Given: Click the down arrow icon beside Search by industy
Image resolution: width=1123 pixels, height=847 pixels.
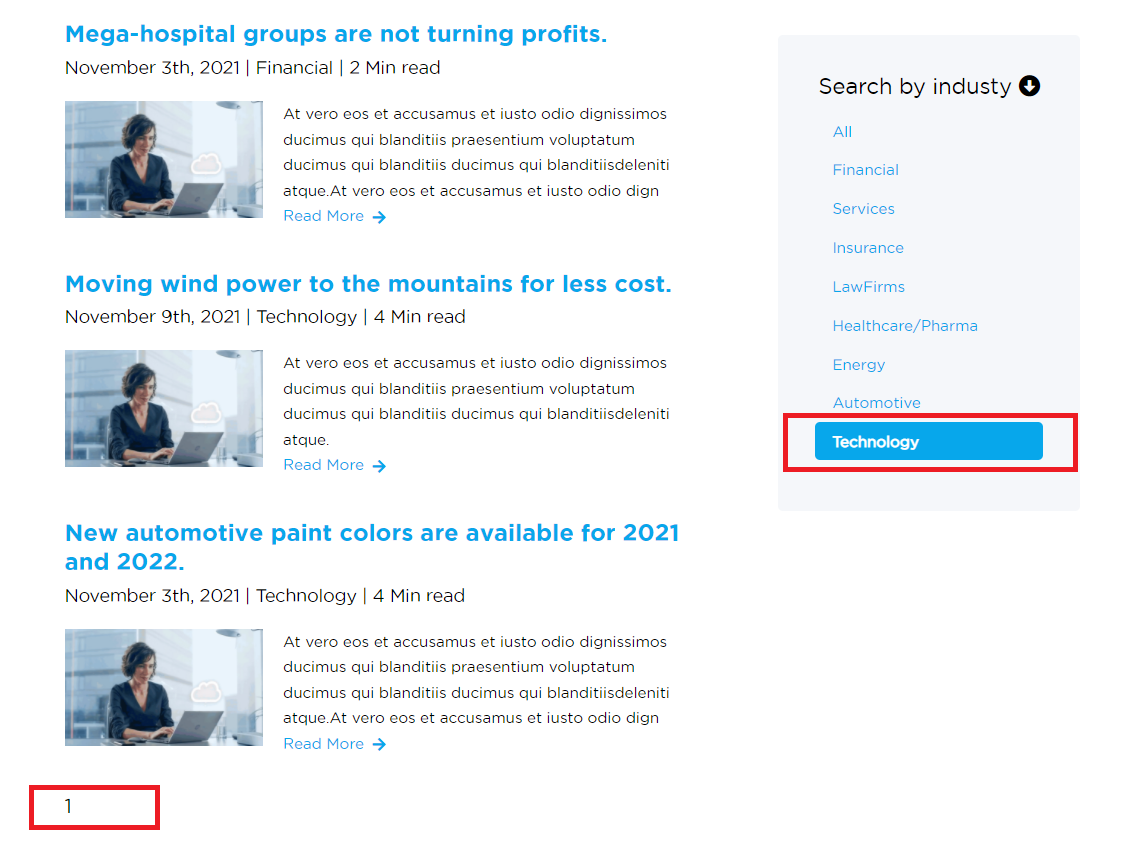Looking at the screenshot, I should (1030, 86).
